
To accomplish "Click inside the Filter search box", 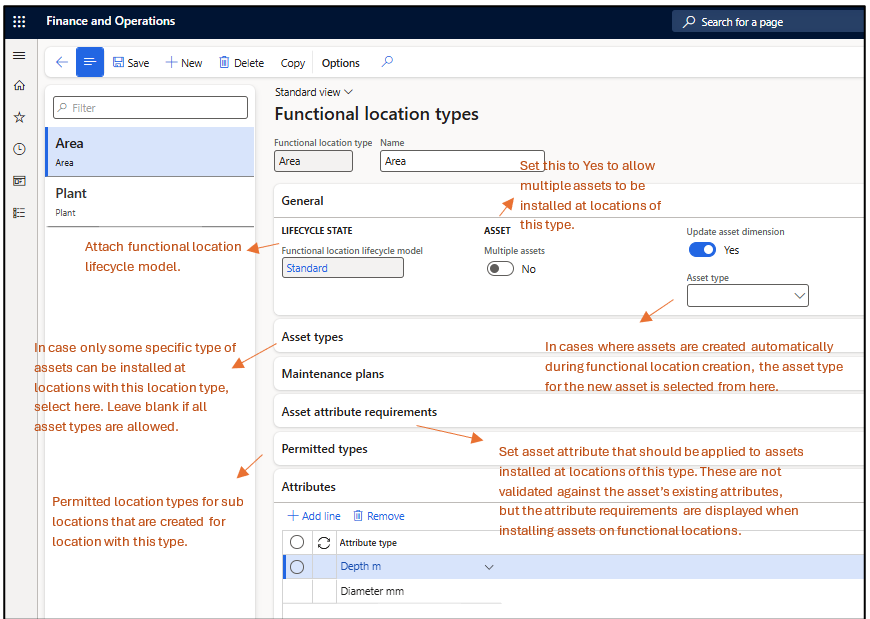I will click(x=150, y=107).
